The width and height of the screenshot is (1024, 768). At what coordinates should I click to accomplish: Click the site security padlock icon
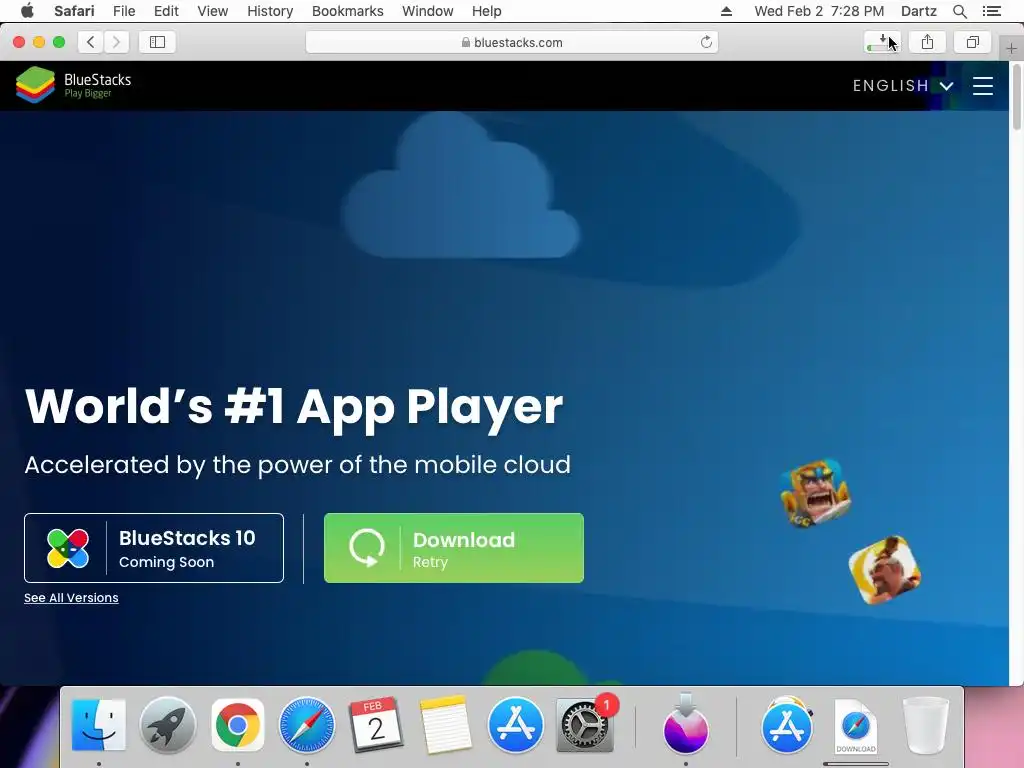(x=466, y=42)
